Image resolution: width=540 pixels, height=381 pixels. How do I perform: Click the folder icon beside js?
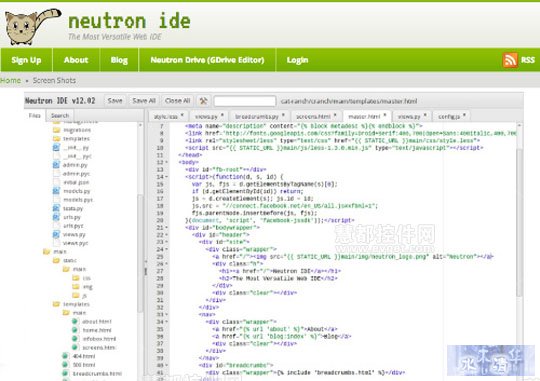[x=76, y=295]
